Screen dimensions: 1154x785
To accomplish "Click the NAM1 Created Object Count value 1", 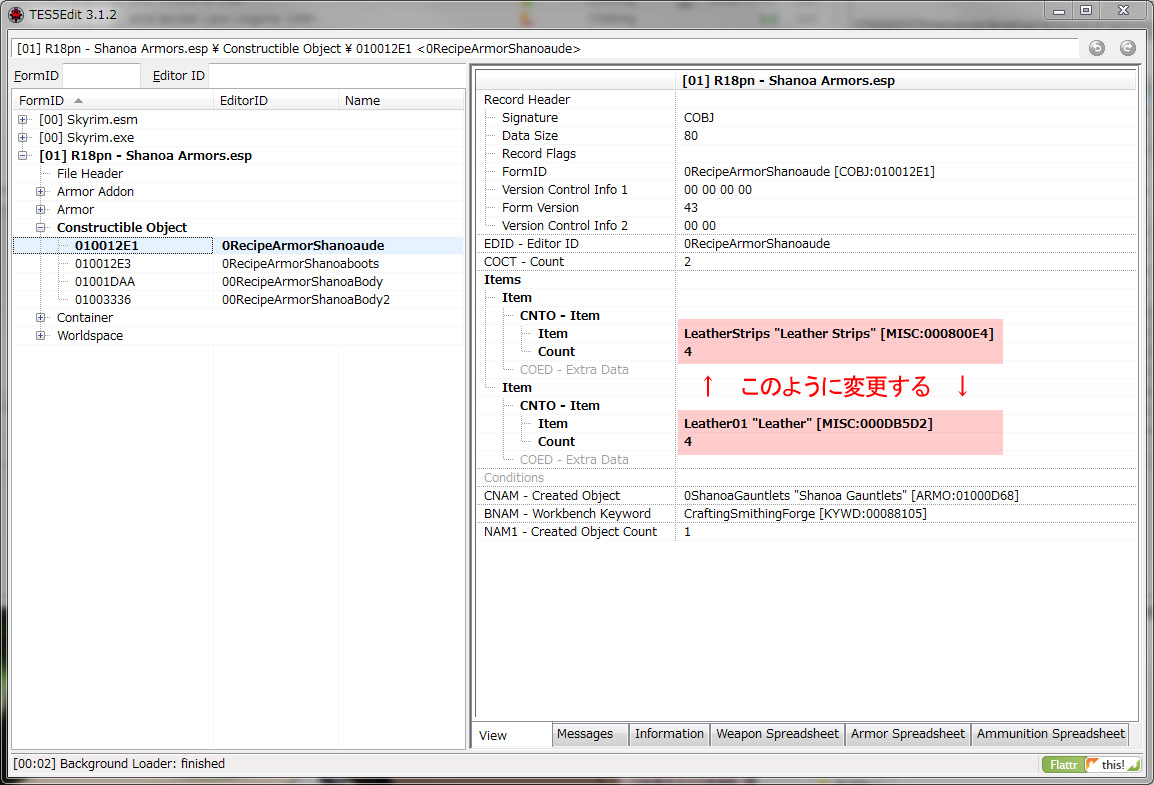I will [687, 532].
